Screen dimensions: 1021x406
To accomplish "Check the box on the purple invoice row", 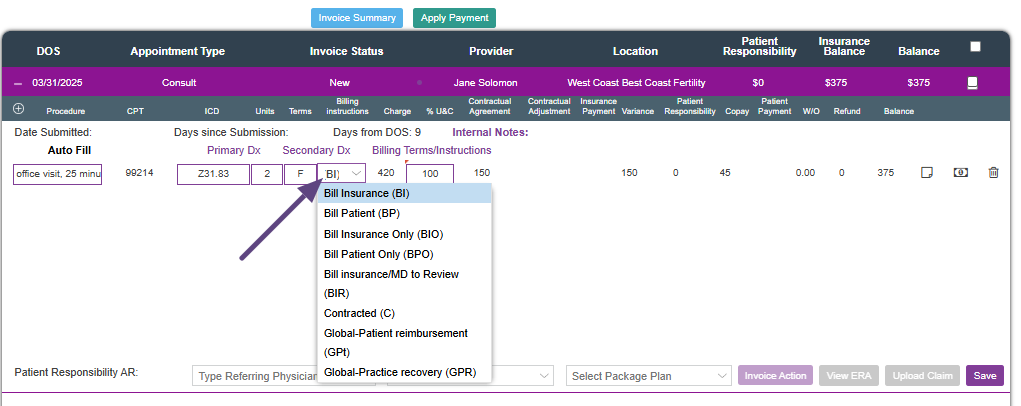I will click(x=971, y=83).
